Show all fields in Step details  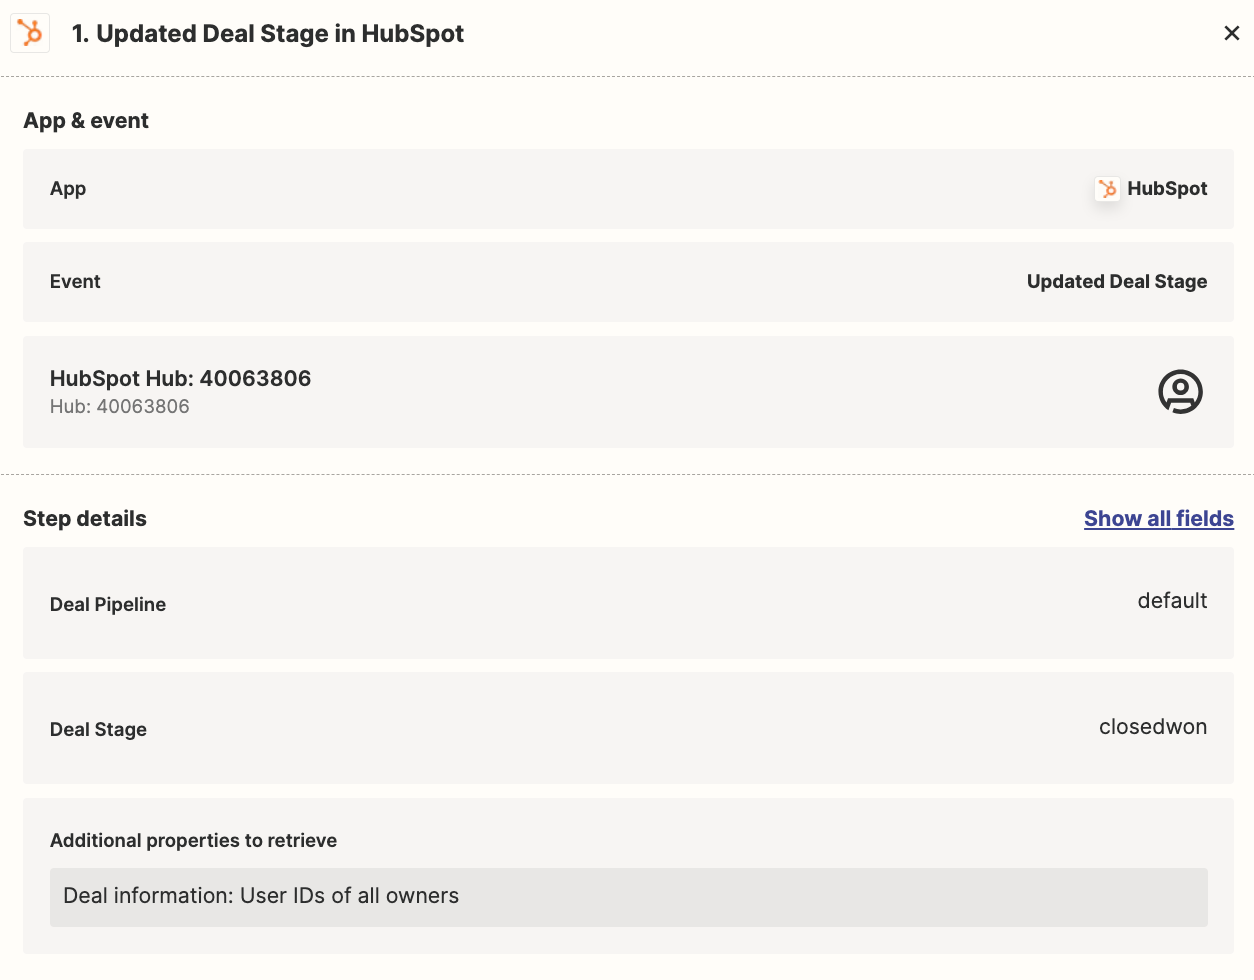(1159, 519)
